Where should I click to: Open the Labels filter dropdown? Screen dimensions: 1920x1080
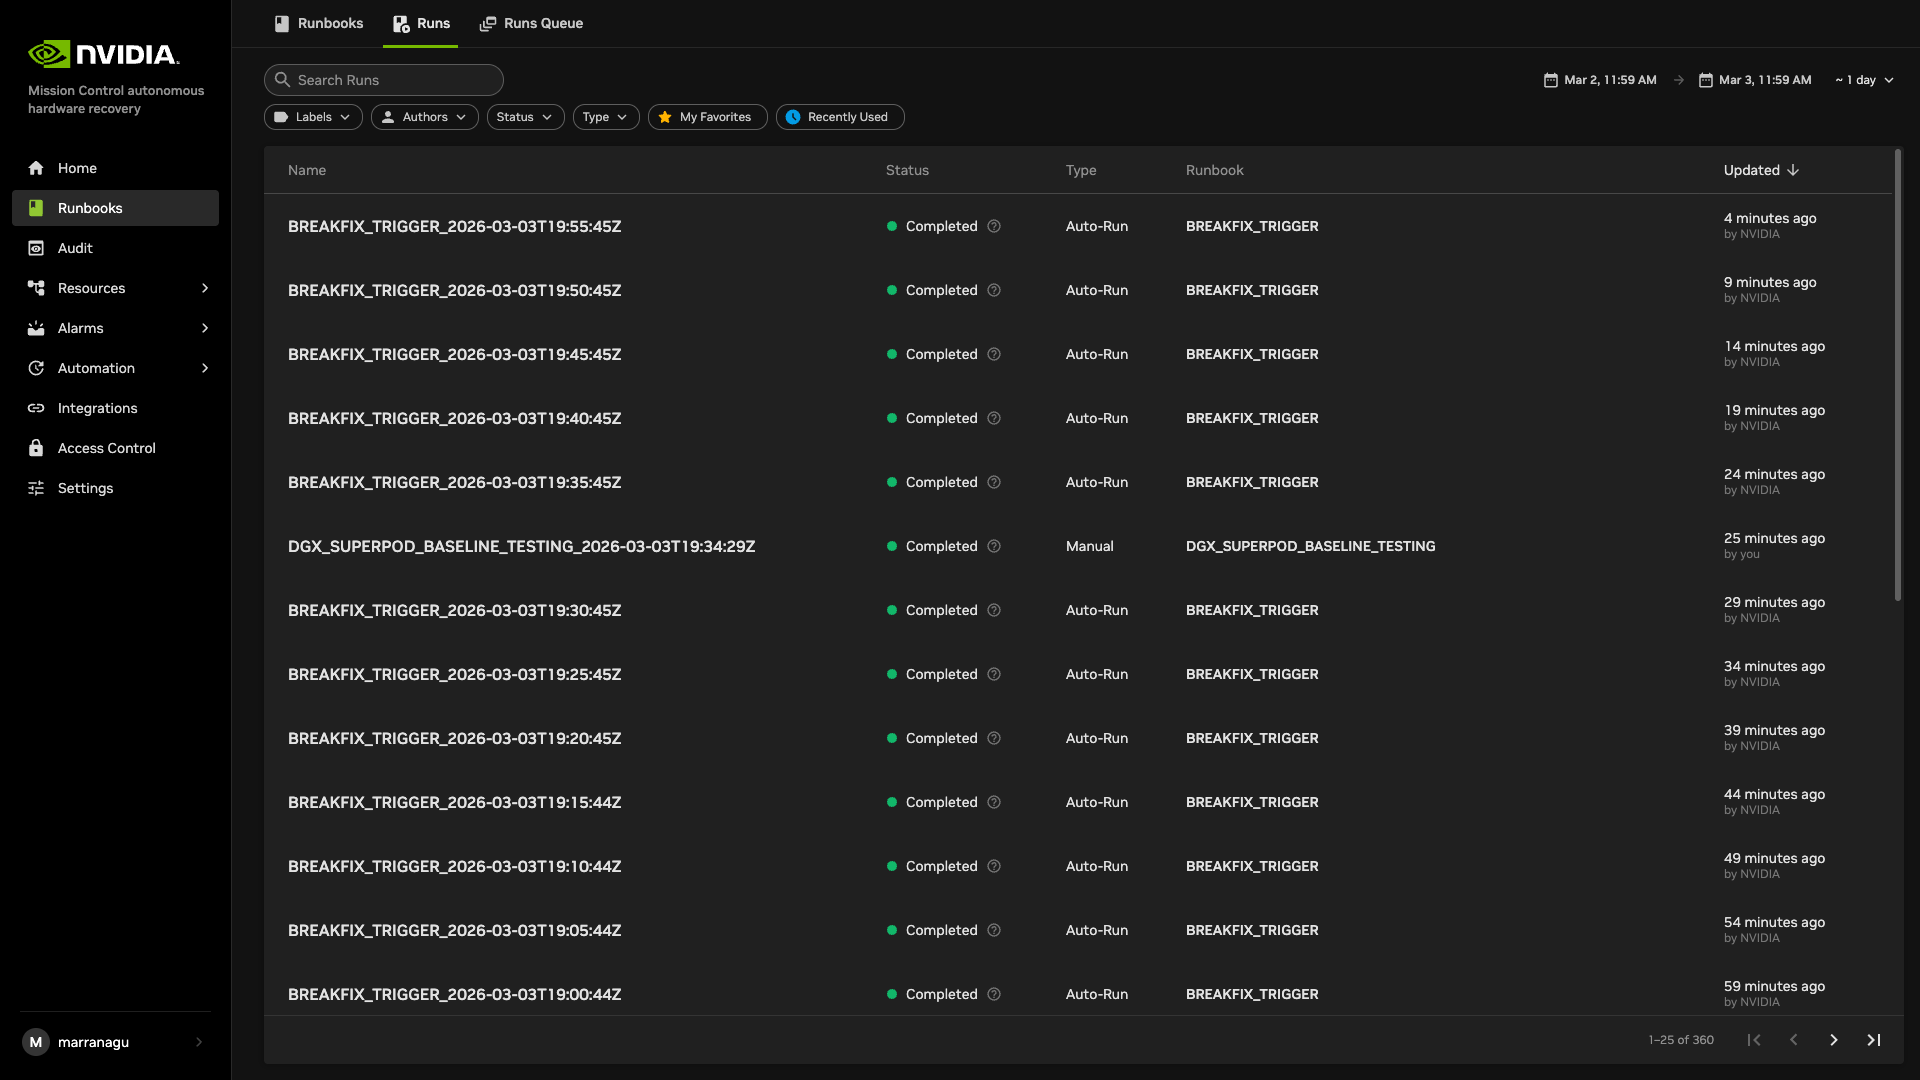coord(313,117)
